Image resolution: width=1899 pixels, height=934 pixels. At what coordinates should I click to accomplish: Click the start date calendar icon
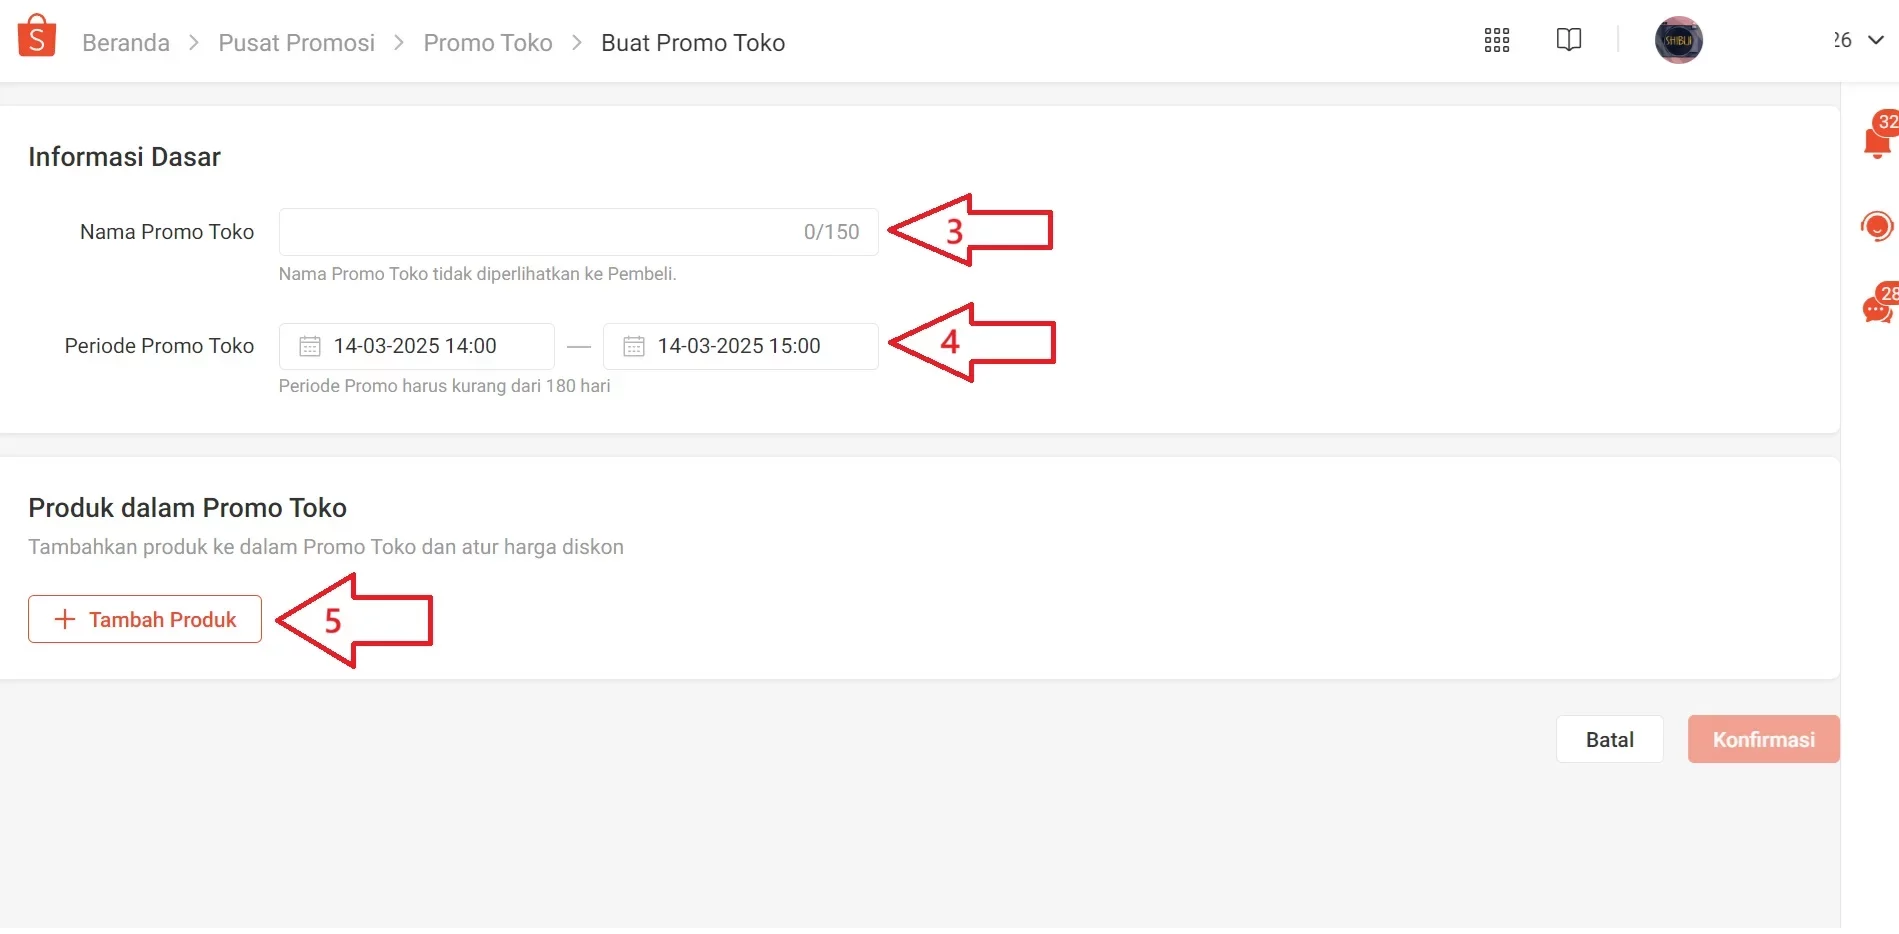[x=310, y=346]
